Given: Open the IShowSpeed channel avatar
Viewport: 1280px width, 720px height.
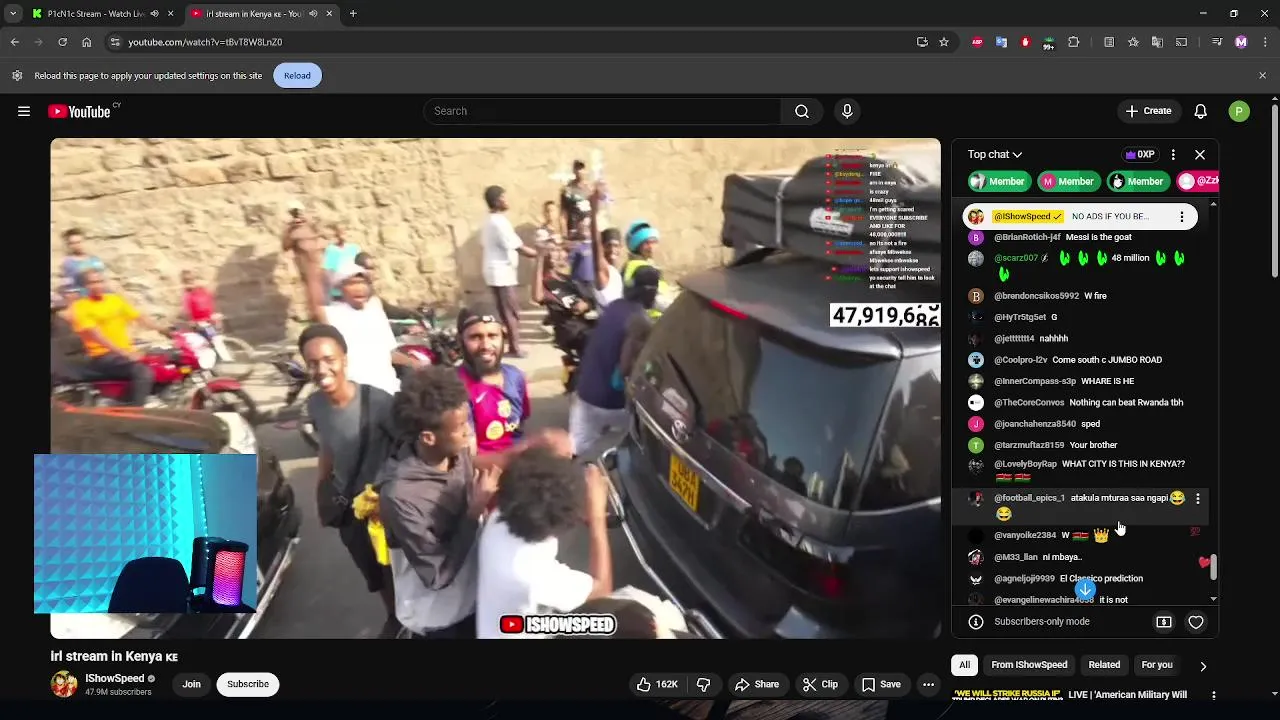Looking at the screenshot, I should pyautogui.click(x=64, y=684).
